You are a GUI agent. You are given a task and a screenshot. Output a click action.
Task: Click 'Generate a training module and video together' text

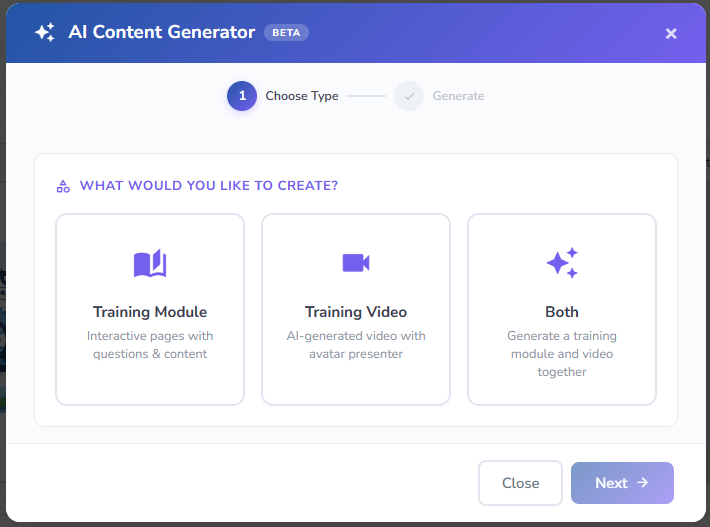click(562, 354)
